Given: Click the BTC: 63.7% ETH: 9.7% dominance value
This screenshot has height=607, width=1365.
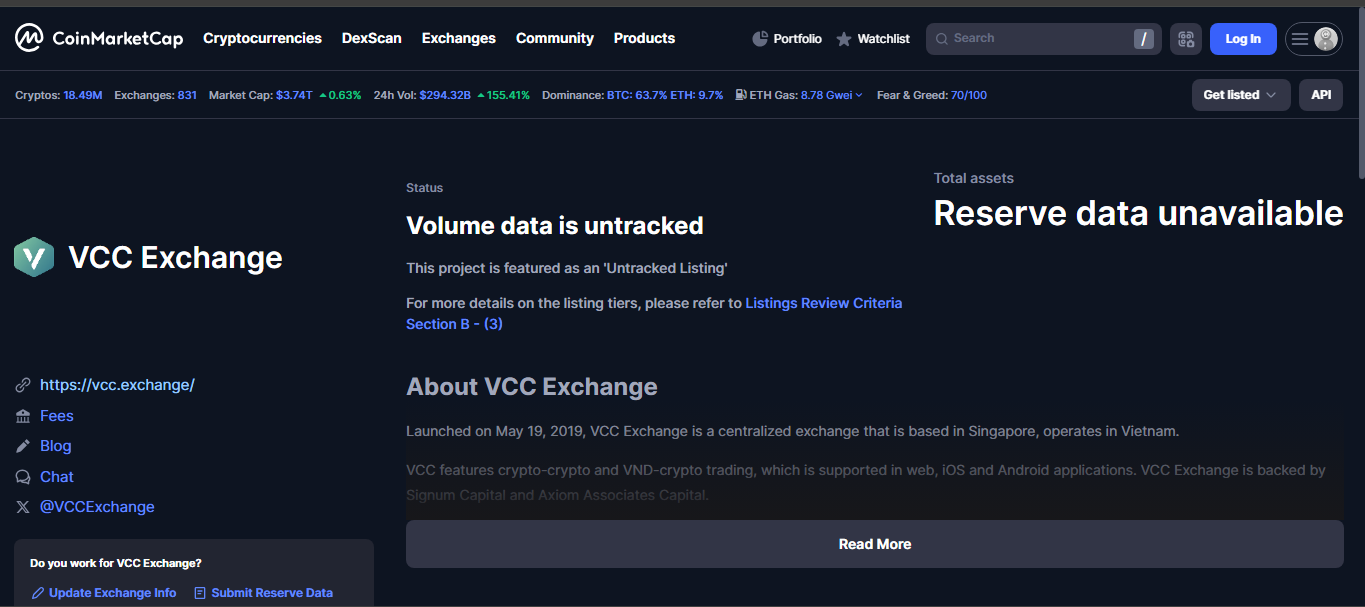Looking at the screenshot, I should pos(665,95).
